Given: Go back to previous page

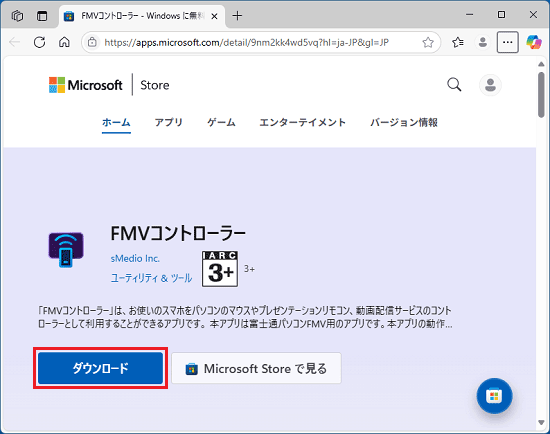Looking at the screenshot, I should point(14,42).
